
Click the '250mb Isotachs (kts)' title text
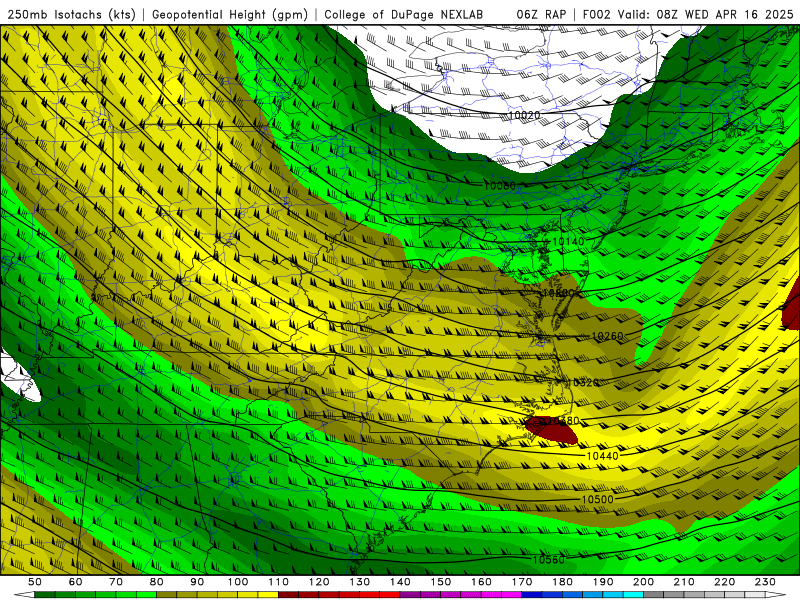(72, 15)
